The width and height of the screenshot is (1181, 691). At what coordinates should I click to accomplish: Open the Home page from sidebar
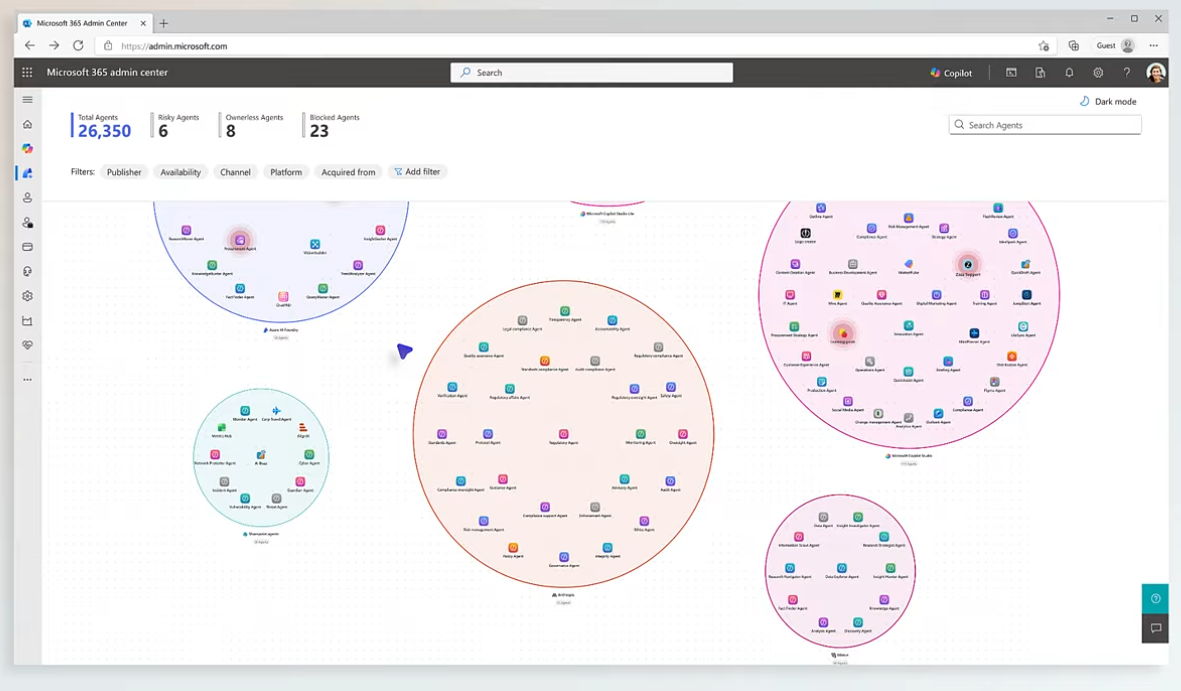coord(27,124)
